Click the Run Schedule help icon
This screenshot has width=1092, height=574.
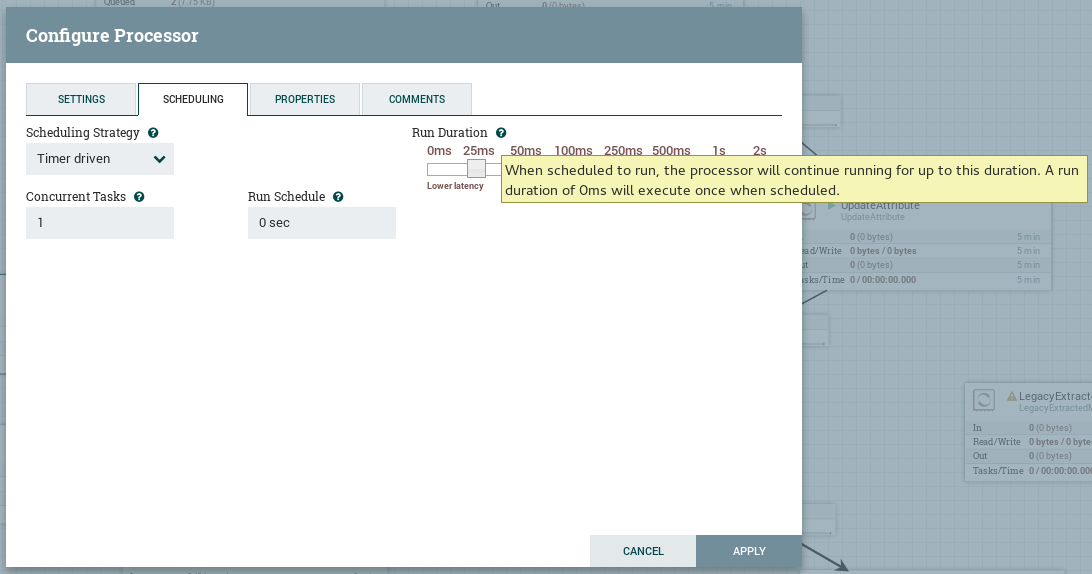pos(338,196)
